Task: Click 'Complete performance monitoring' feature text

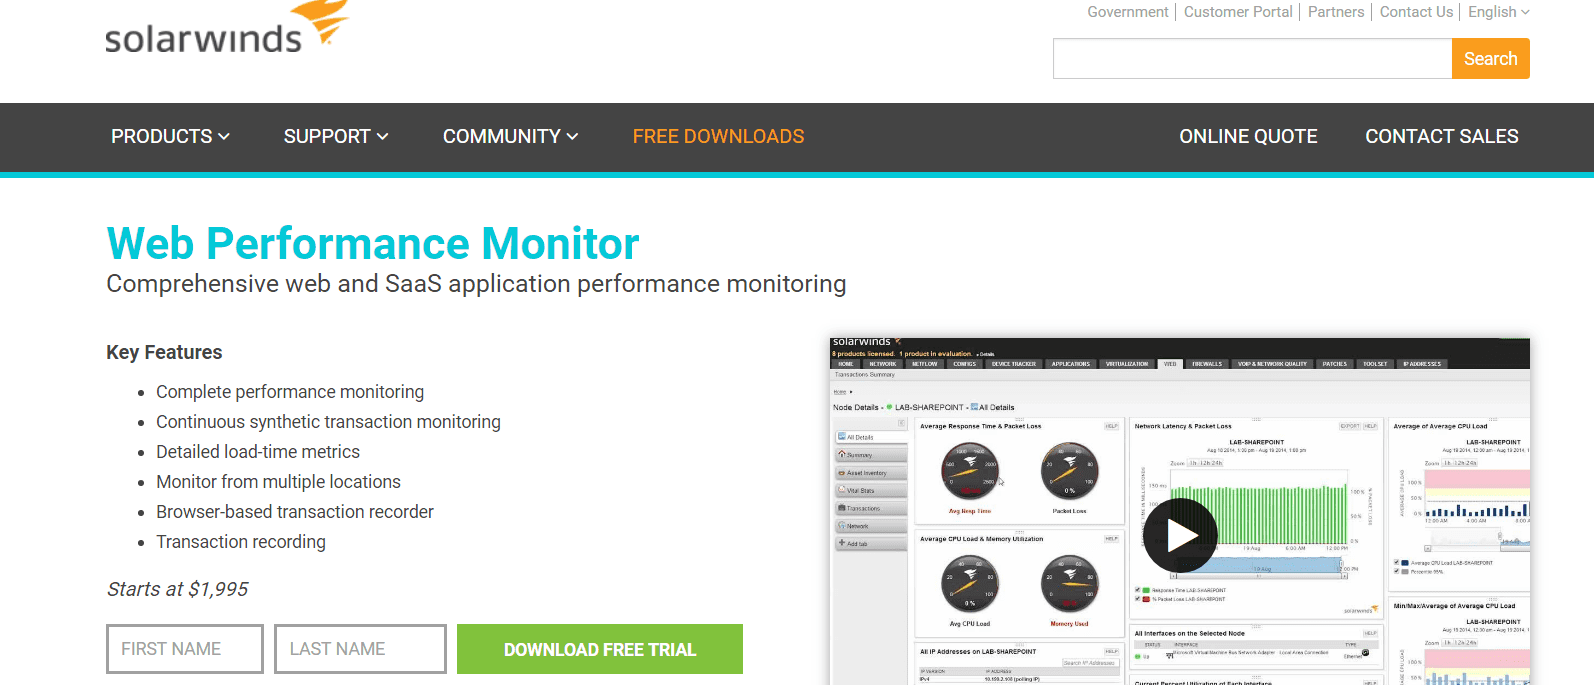Action: coord(290,392)
